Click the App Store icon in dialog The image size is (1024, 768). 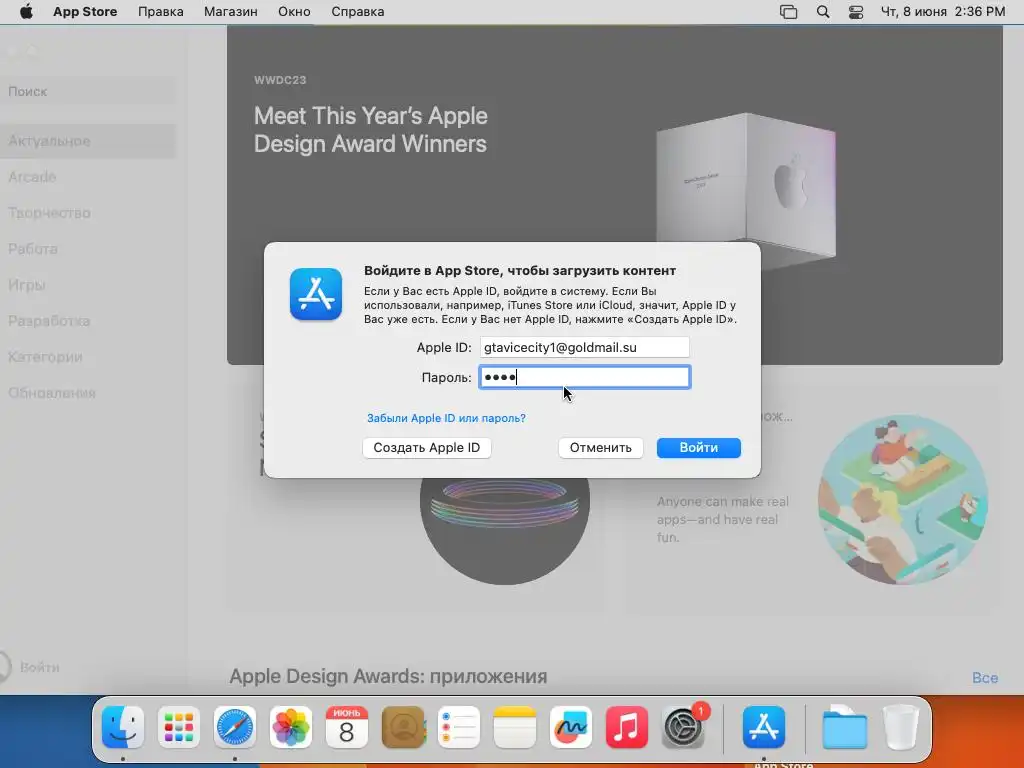tap(316, 294)
